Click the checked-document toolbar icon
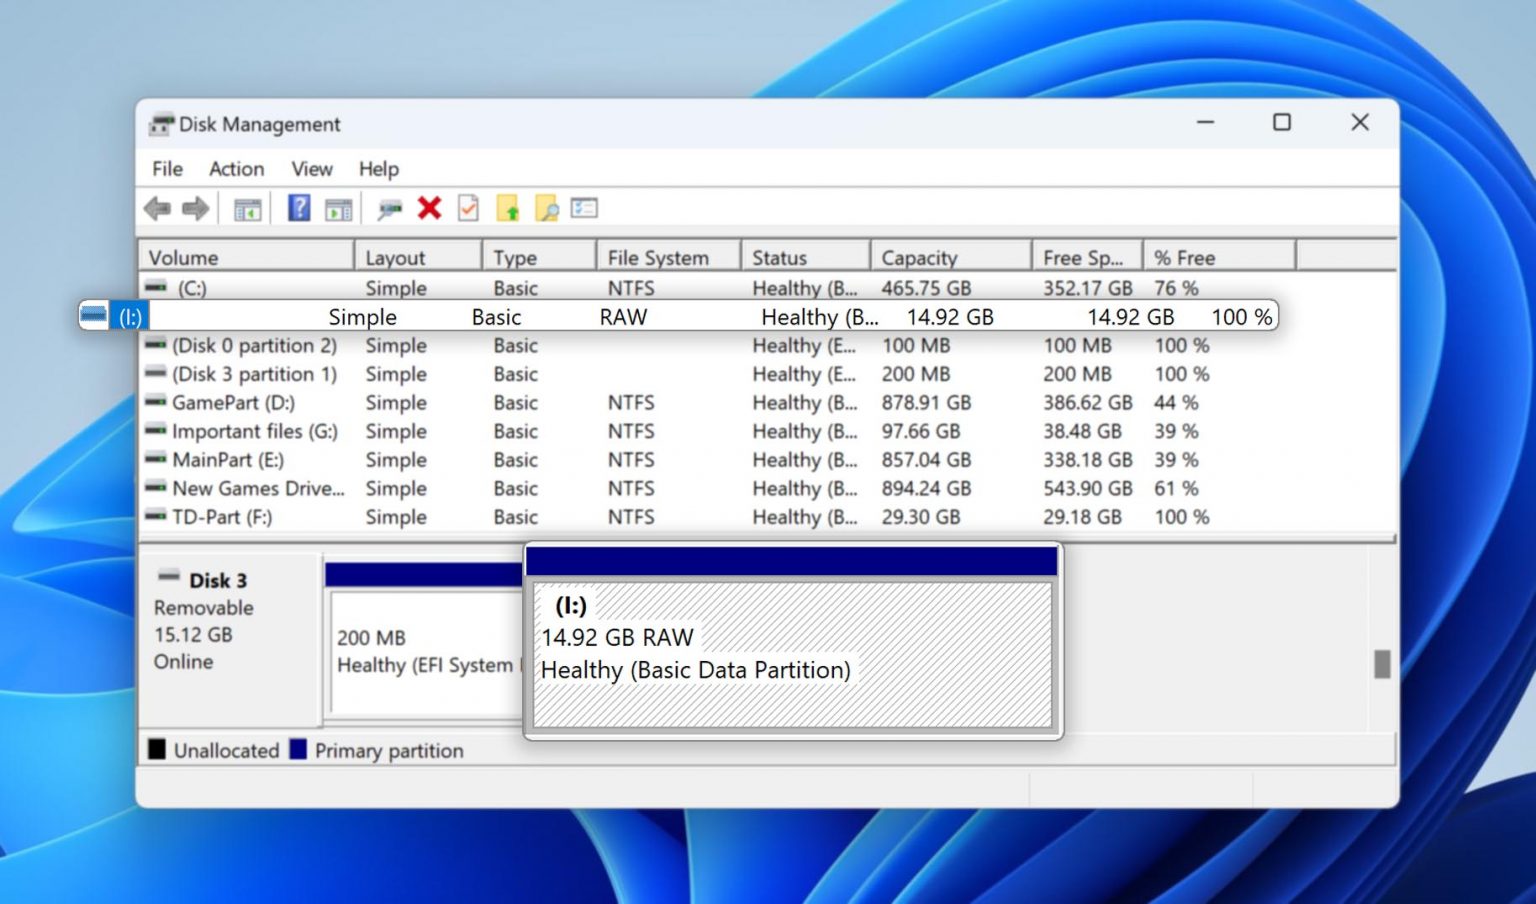The image size is (1536, 904). (467, 208)
